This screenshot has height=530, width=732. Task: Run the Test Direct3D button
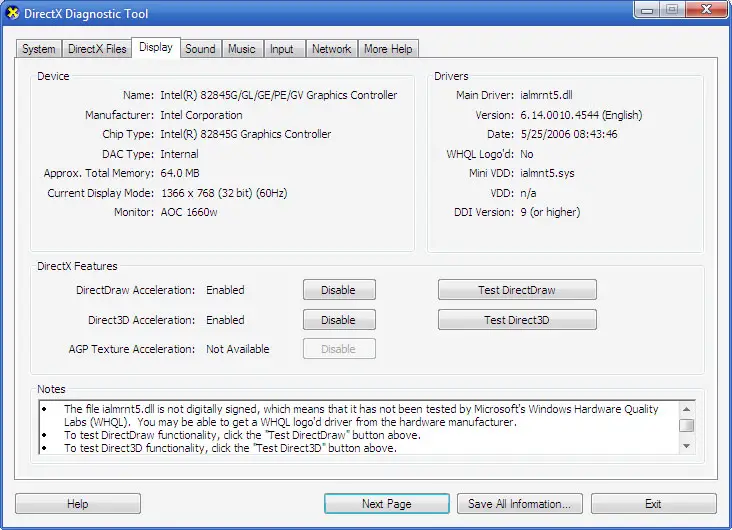(x=517, y=320)
